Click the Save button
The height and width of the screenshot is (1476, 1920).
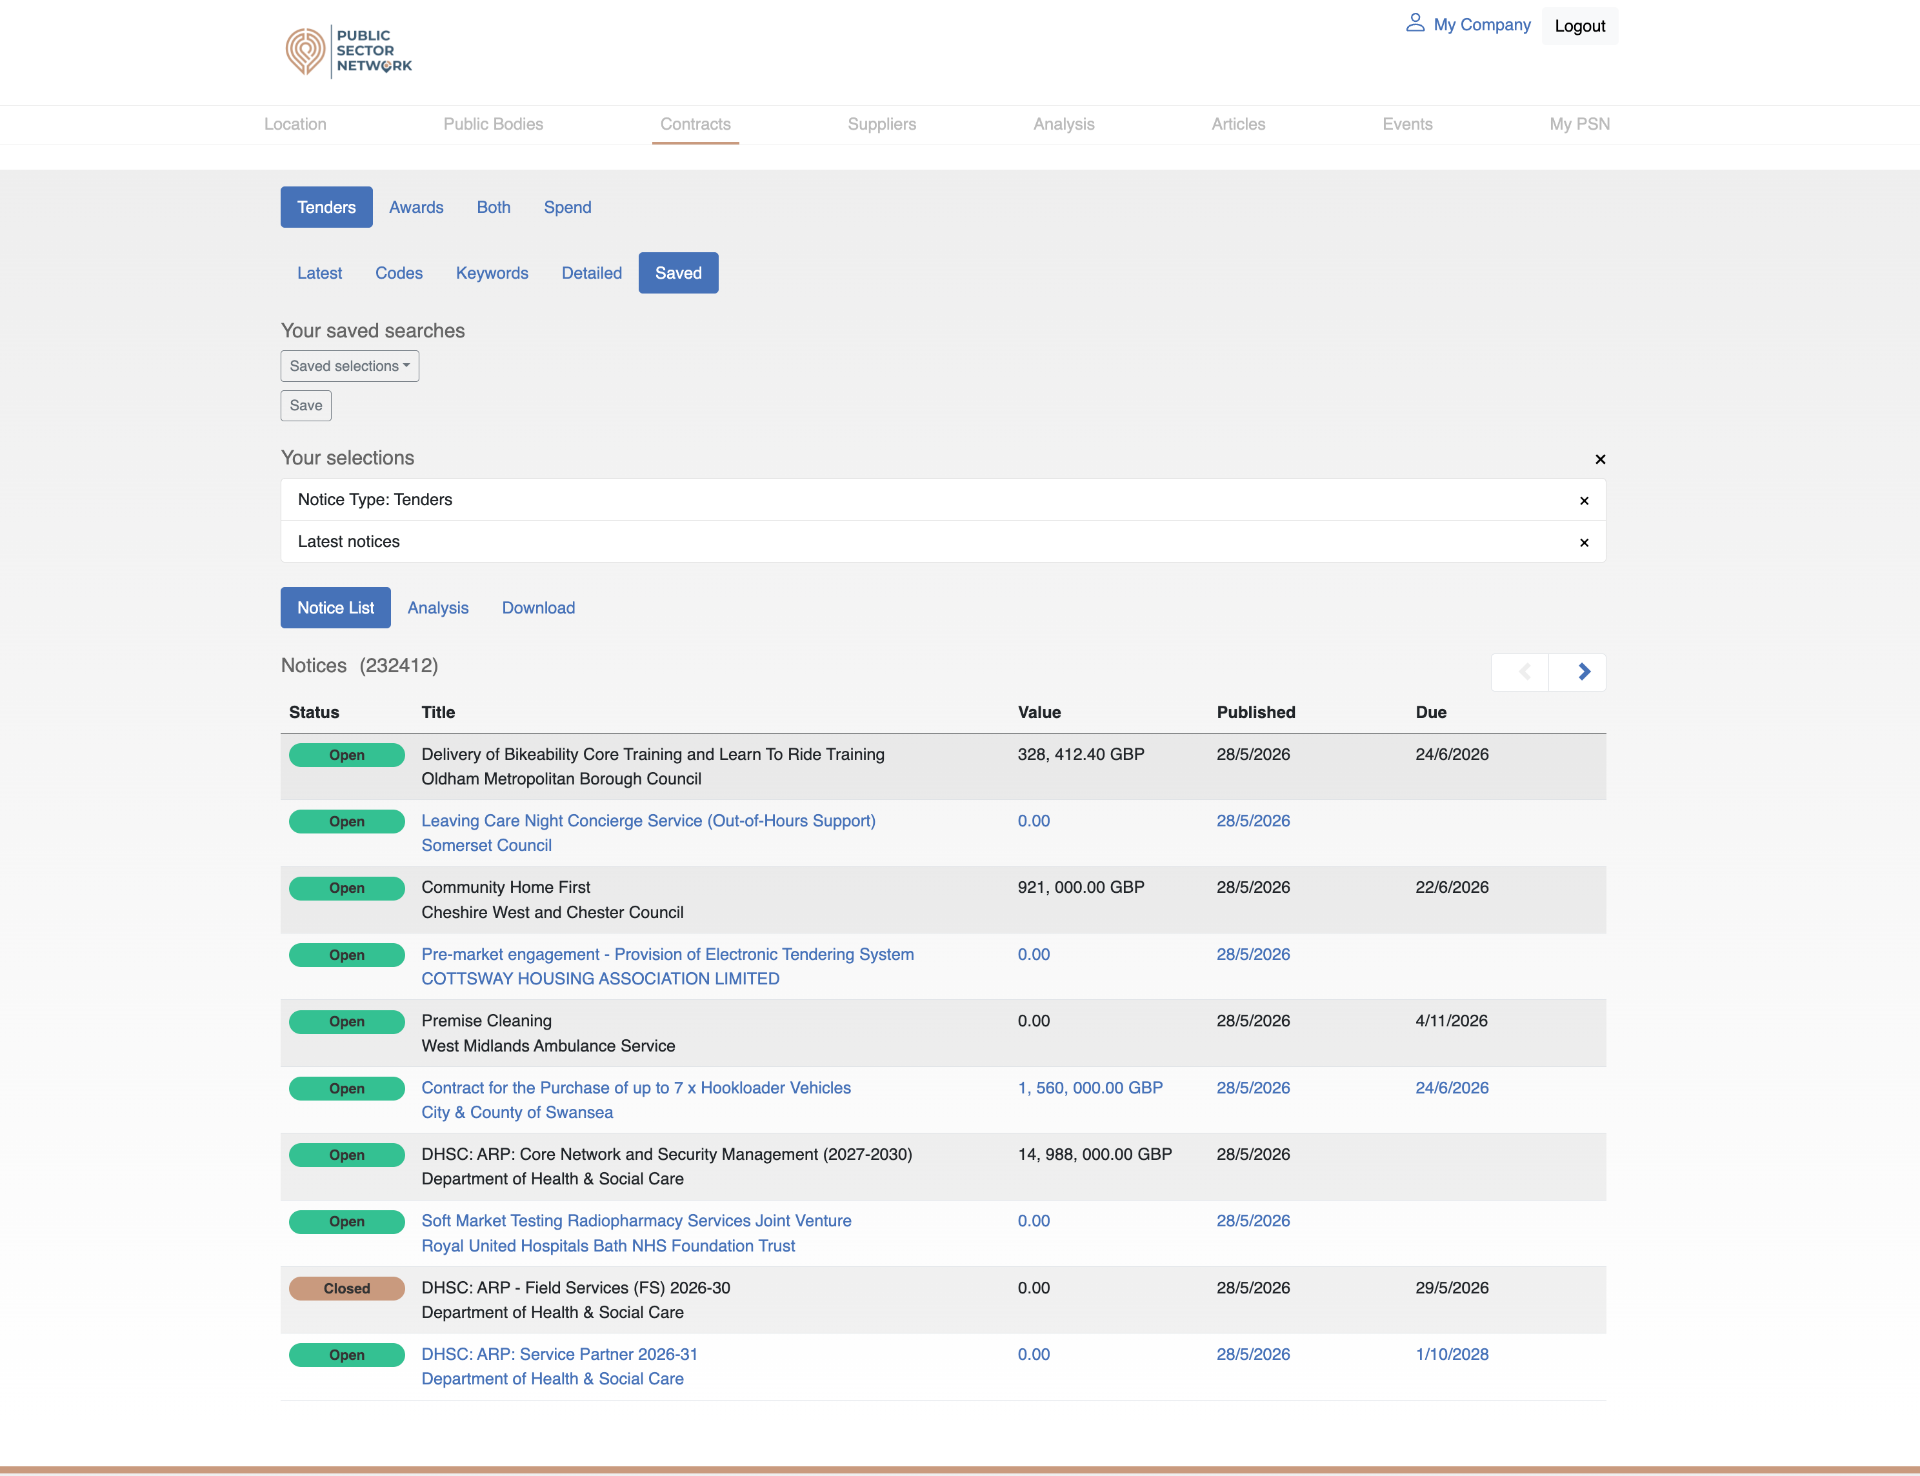tap(306, 405)
